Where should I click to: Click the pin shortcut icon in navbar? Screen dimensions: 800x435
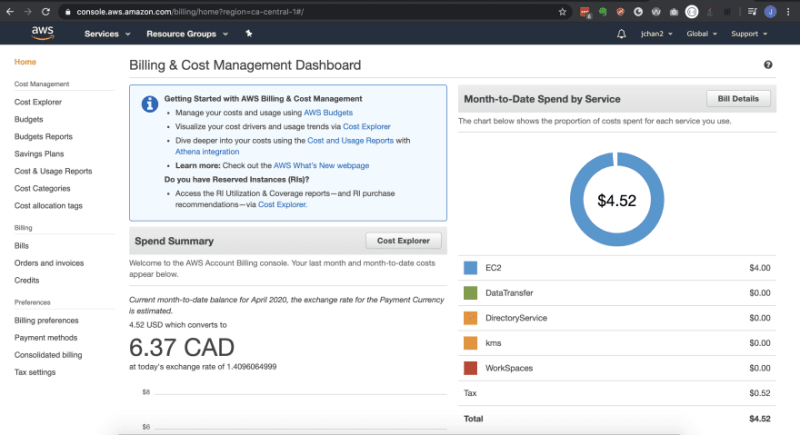248,34
